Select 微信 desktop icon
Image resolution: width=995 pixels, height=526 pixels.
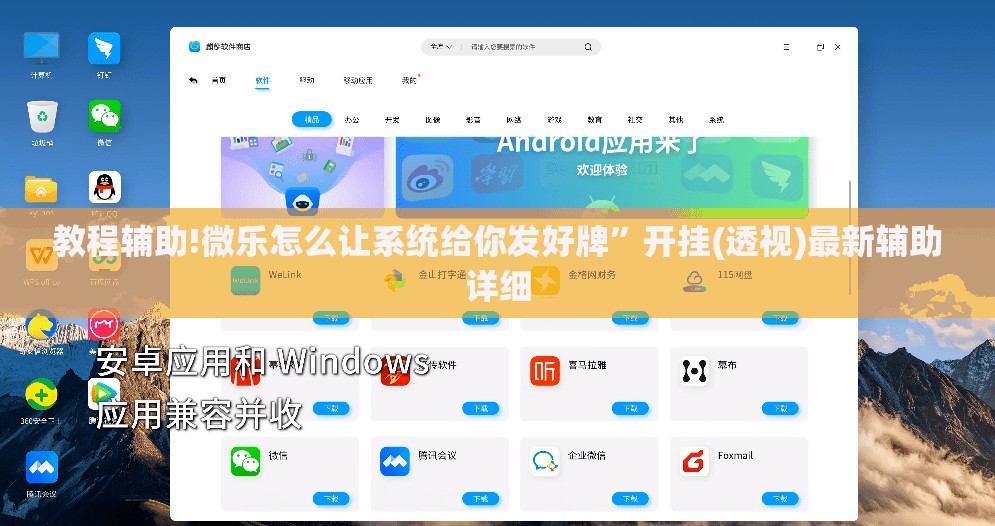[104, 117]
